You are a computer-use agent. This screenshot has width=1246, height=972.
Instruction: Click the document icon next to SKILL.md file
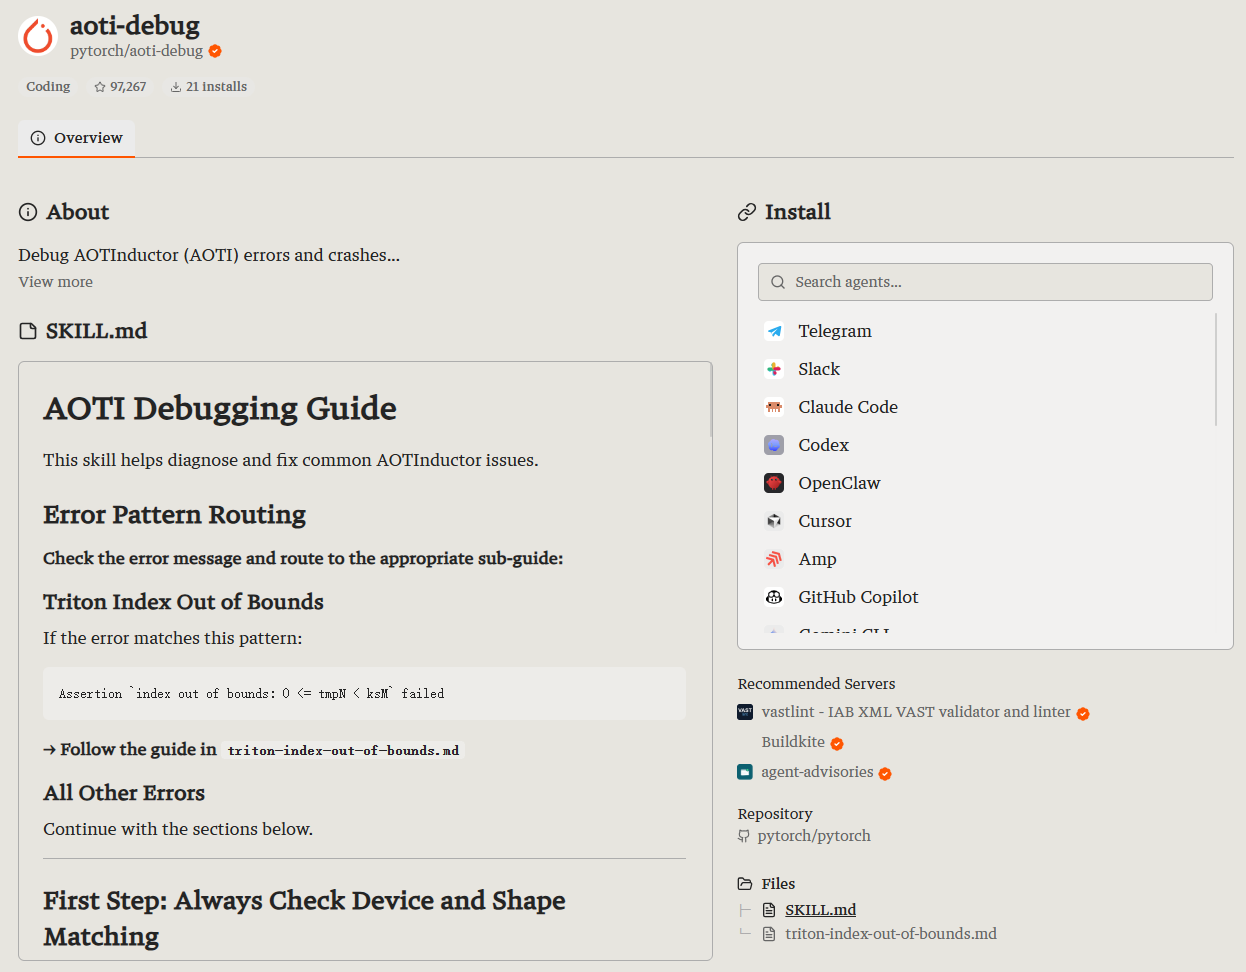click(x=769, y=910)
